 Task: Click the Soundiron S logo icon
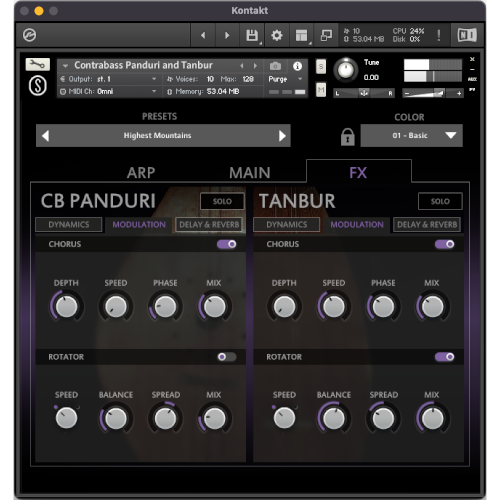[x=37, y=86]
